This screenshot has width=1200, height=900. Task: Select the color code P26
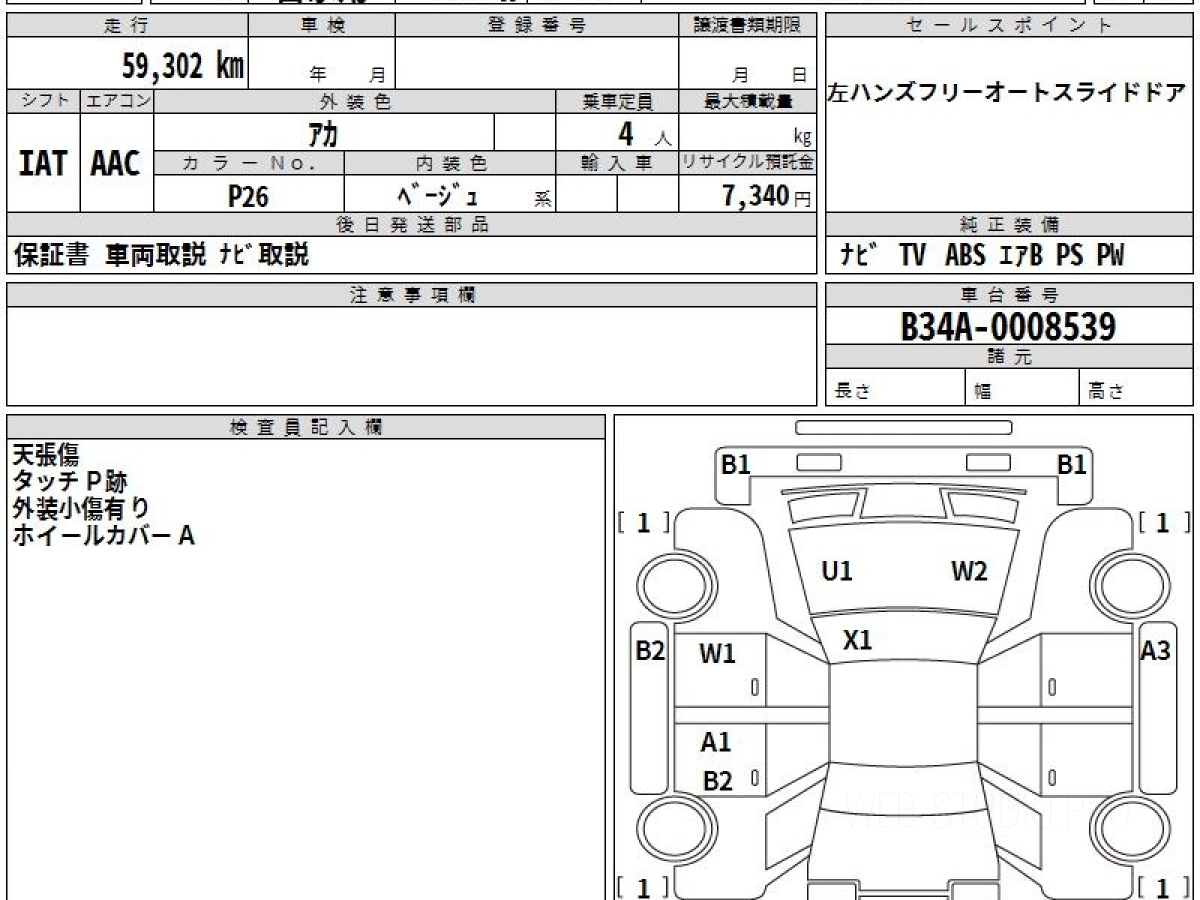pyautogui.click(x=248, y=196)
